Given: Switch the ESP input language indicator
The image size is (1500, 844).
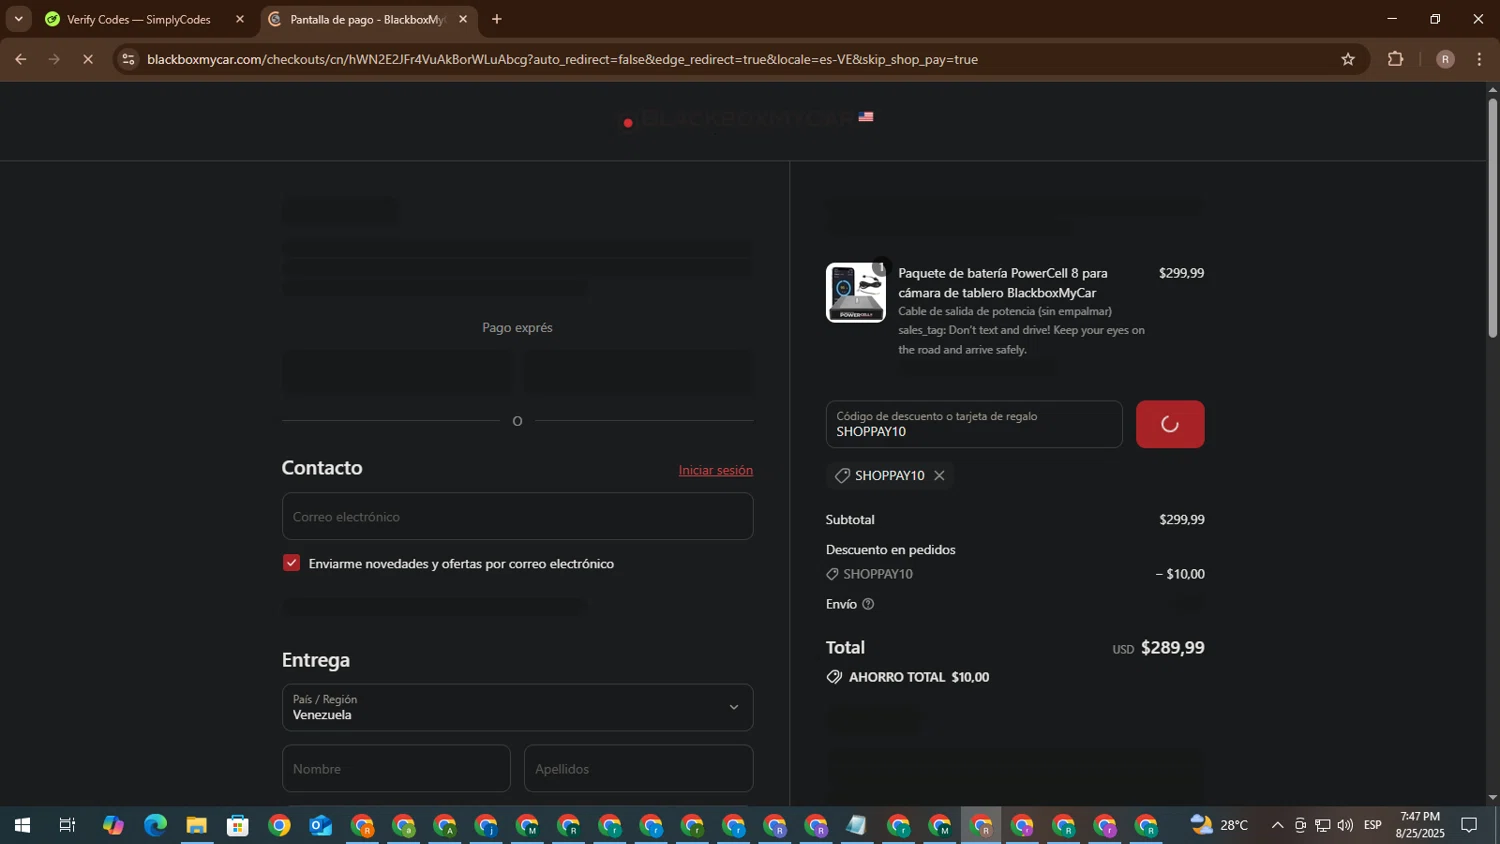Looking at the screenshot, I should click(x=1372, y=825).
